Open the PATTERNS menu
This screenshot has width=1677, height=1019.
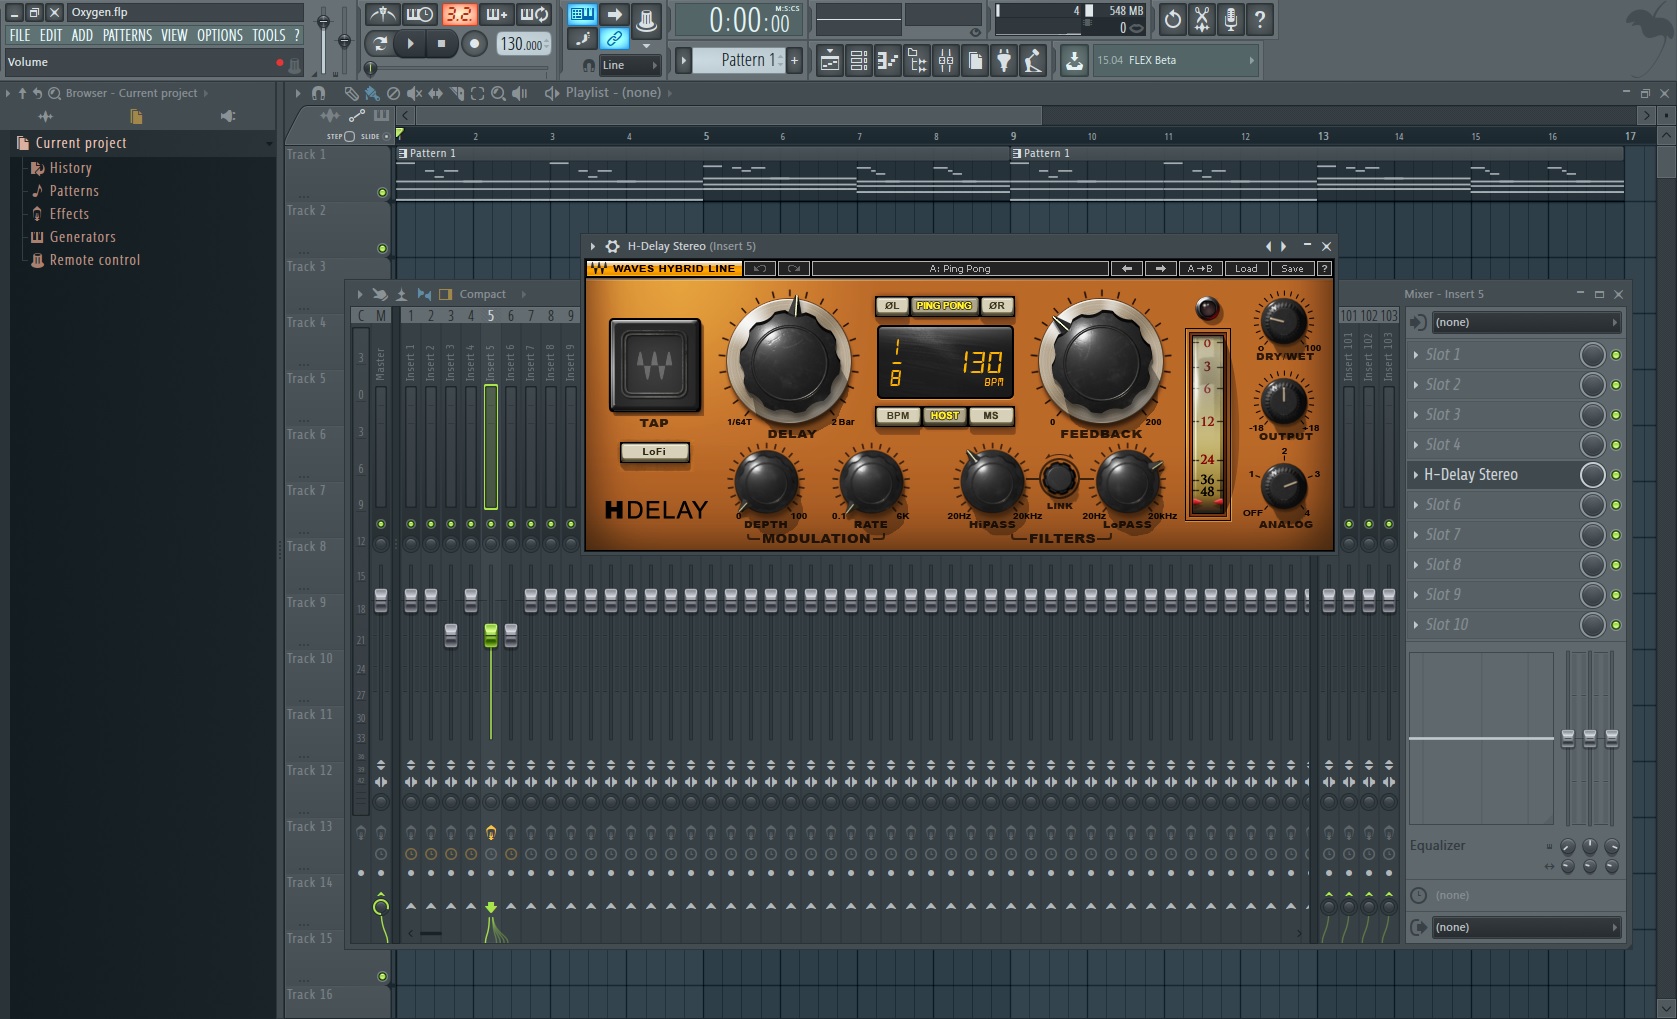(128, 35)
